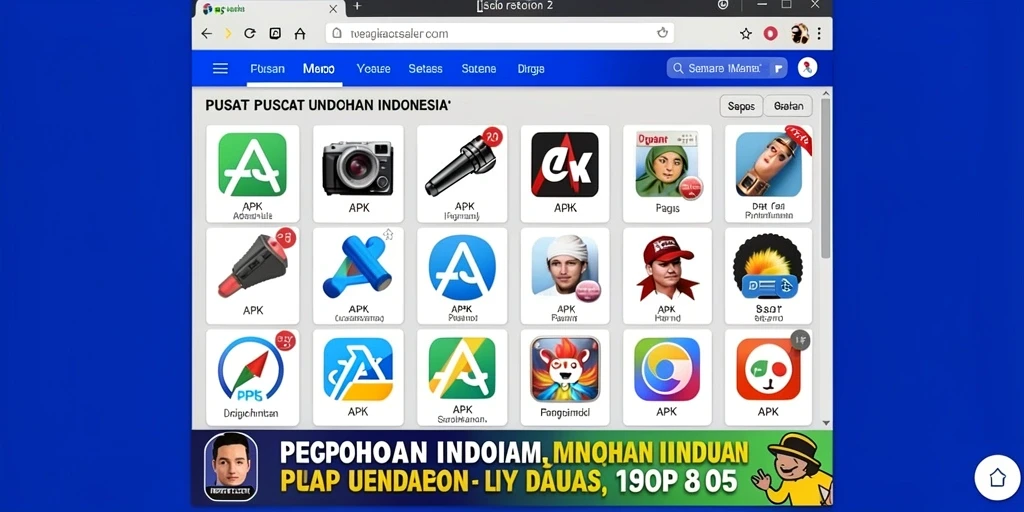Open a new browser tab
This screenshot has height=512, width=1024.
pyautogui.click(x=357, y=7)
